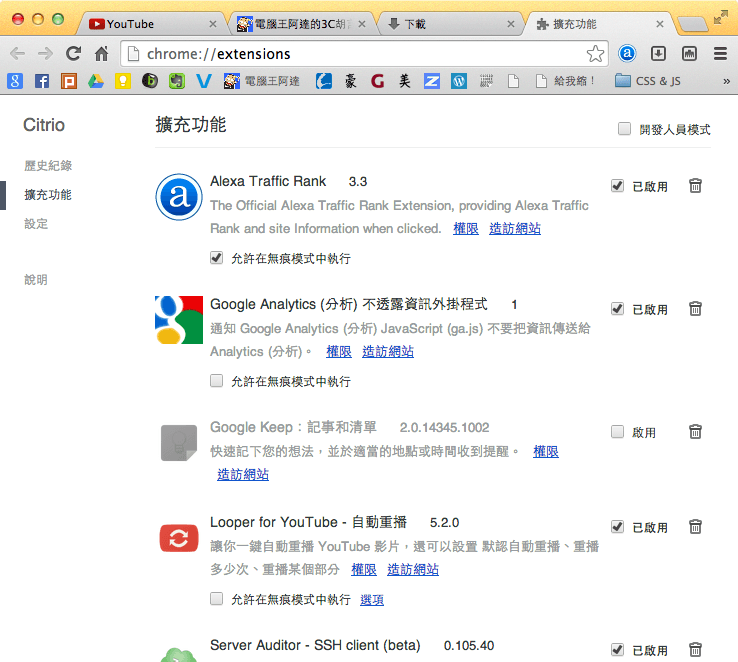
Task: Open 選項 for Looper for YouTube
Action: point(372,599)
